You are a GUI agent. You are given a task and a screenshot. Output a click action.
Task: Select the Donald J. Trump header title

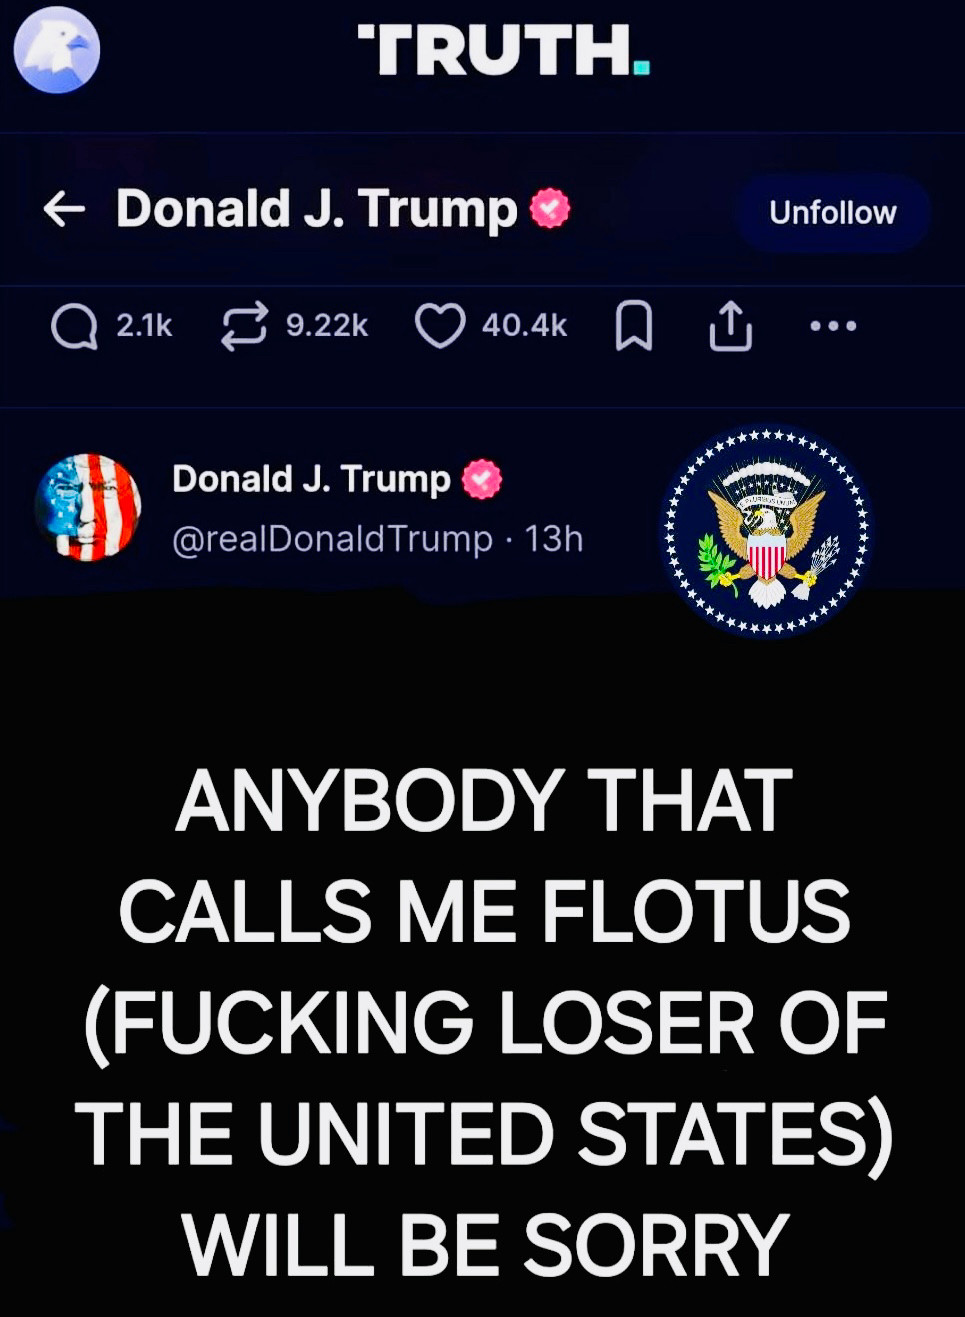[316, 209]
